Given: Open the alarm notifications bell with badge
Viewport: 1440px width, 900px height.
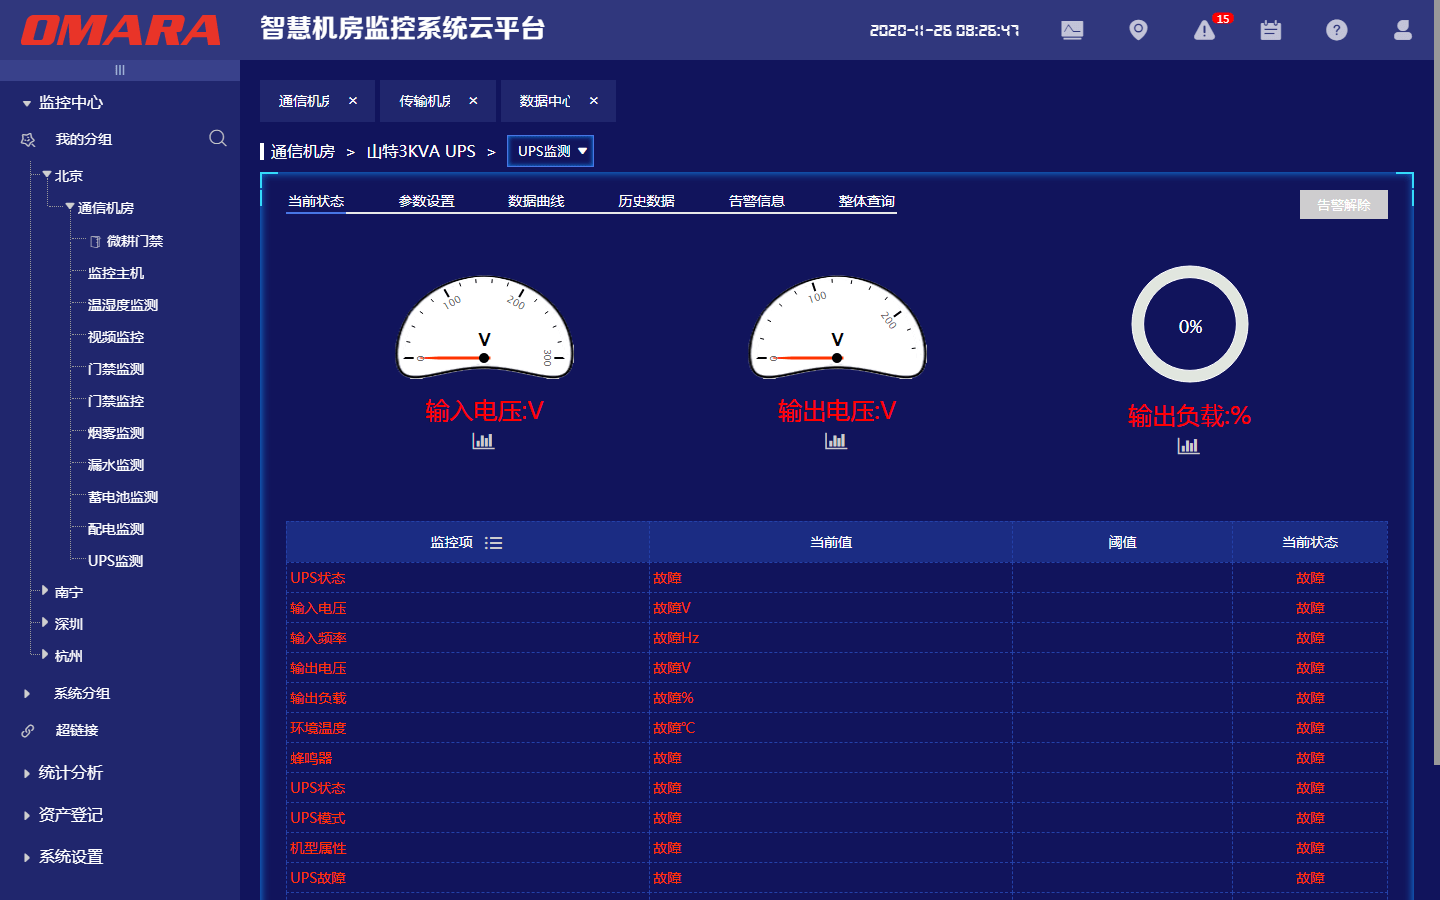Looking at the screenshot, I should click(x=1205, y=31).
